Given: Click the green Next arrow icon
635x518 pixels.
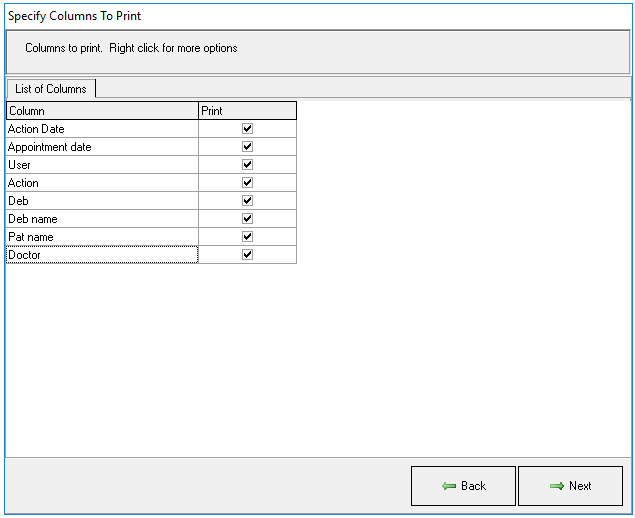Looking at the screenshot, I should point(557,486).
